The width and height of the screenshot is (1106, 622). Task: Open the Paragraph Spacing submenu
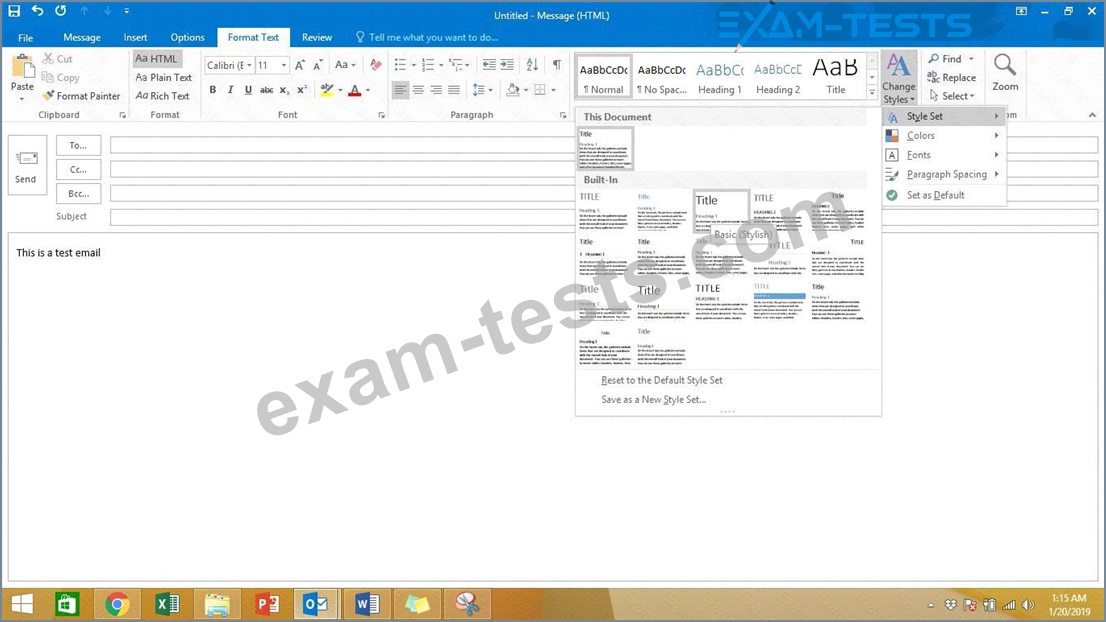(x=944, y=174)
